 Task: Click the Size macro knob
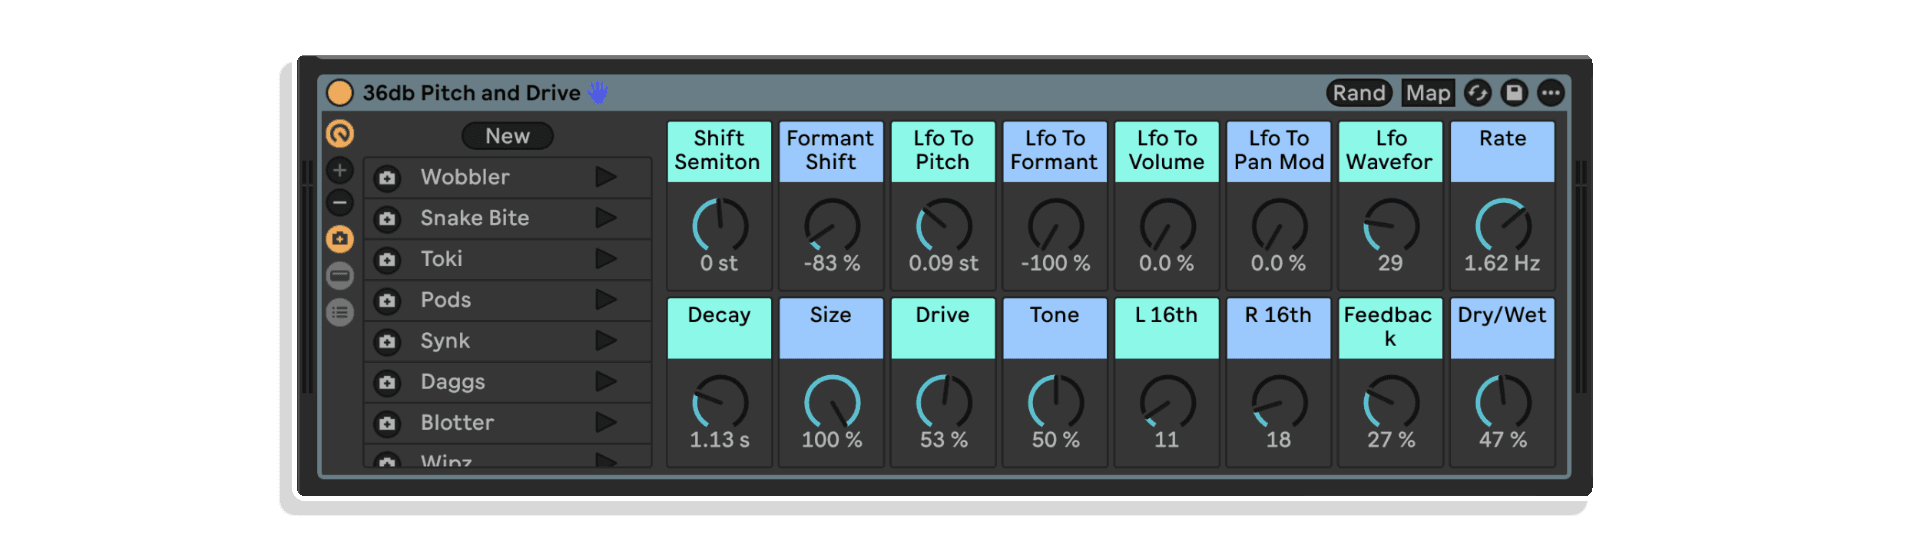pos(832,402)
